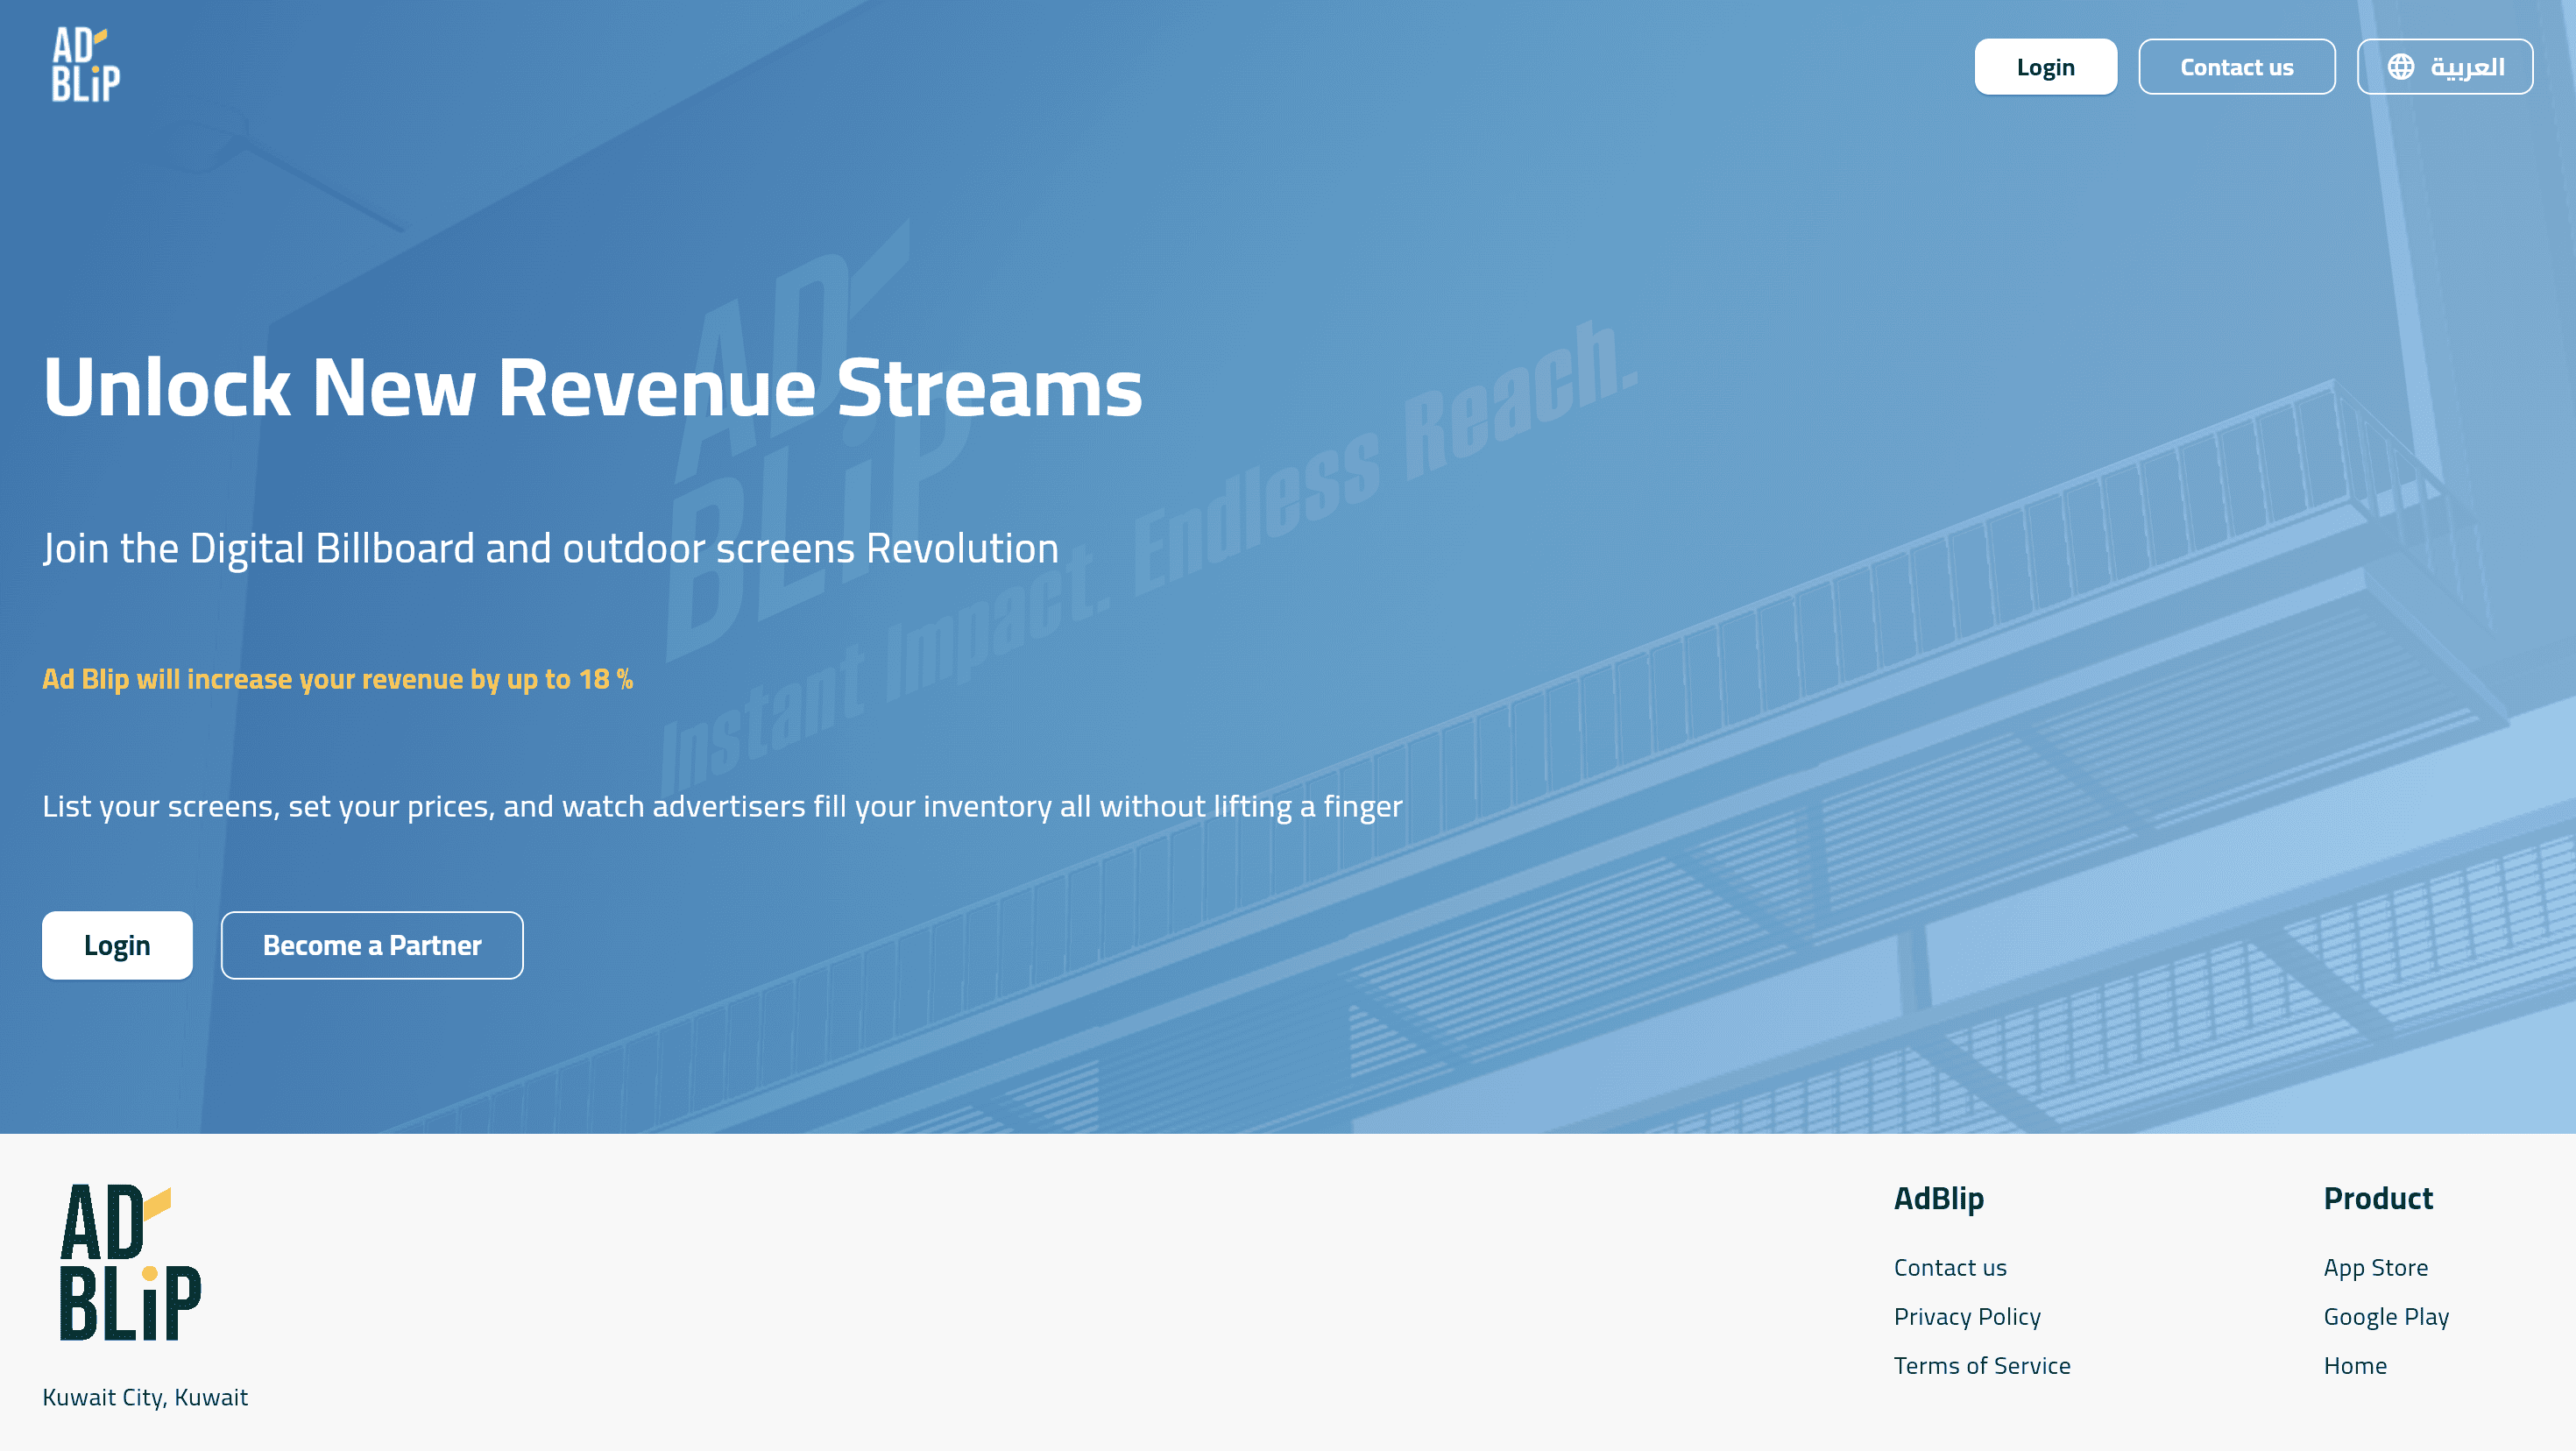Image resolution: width=2576 pixels, height=1451 pixels.
Task: Click the yellow 18% revenue increase text
Action: (337, 679)
